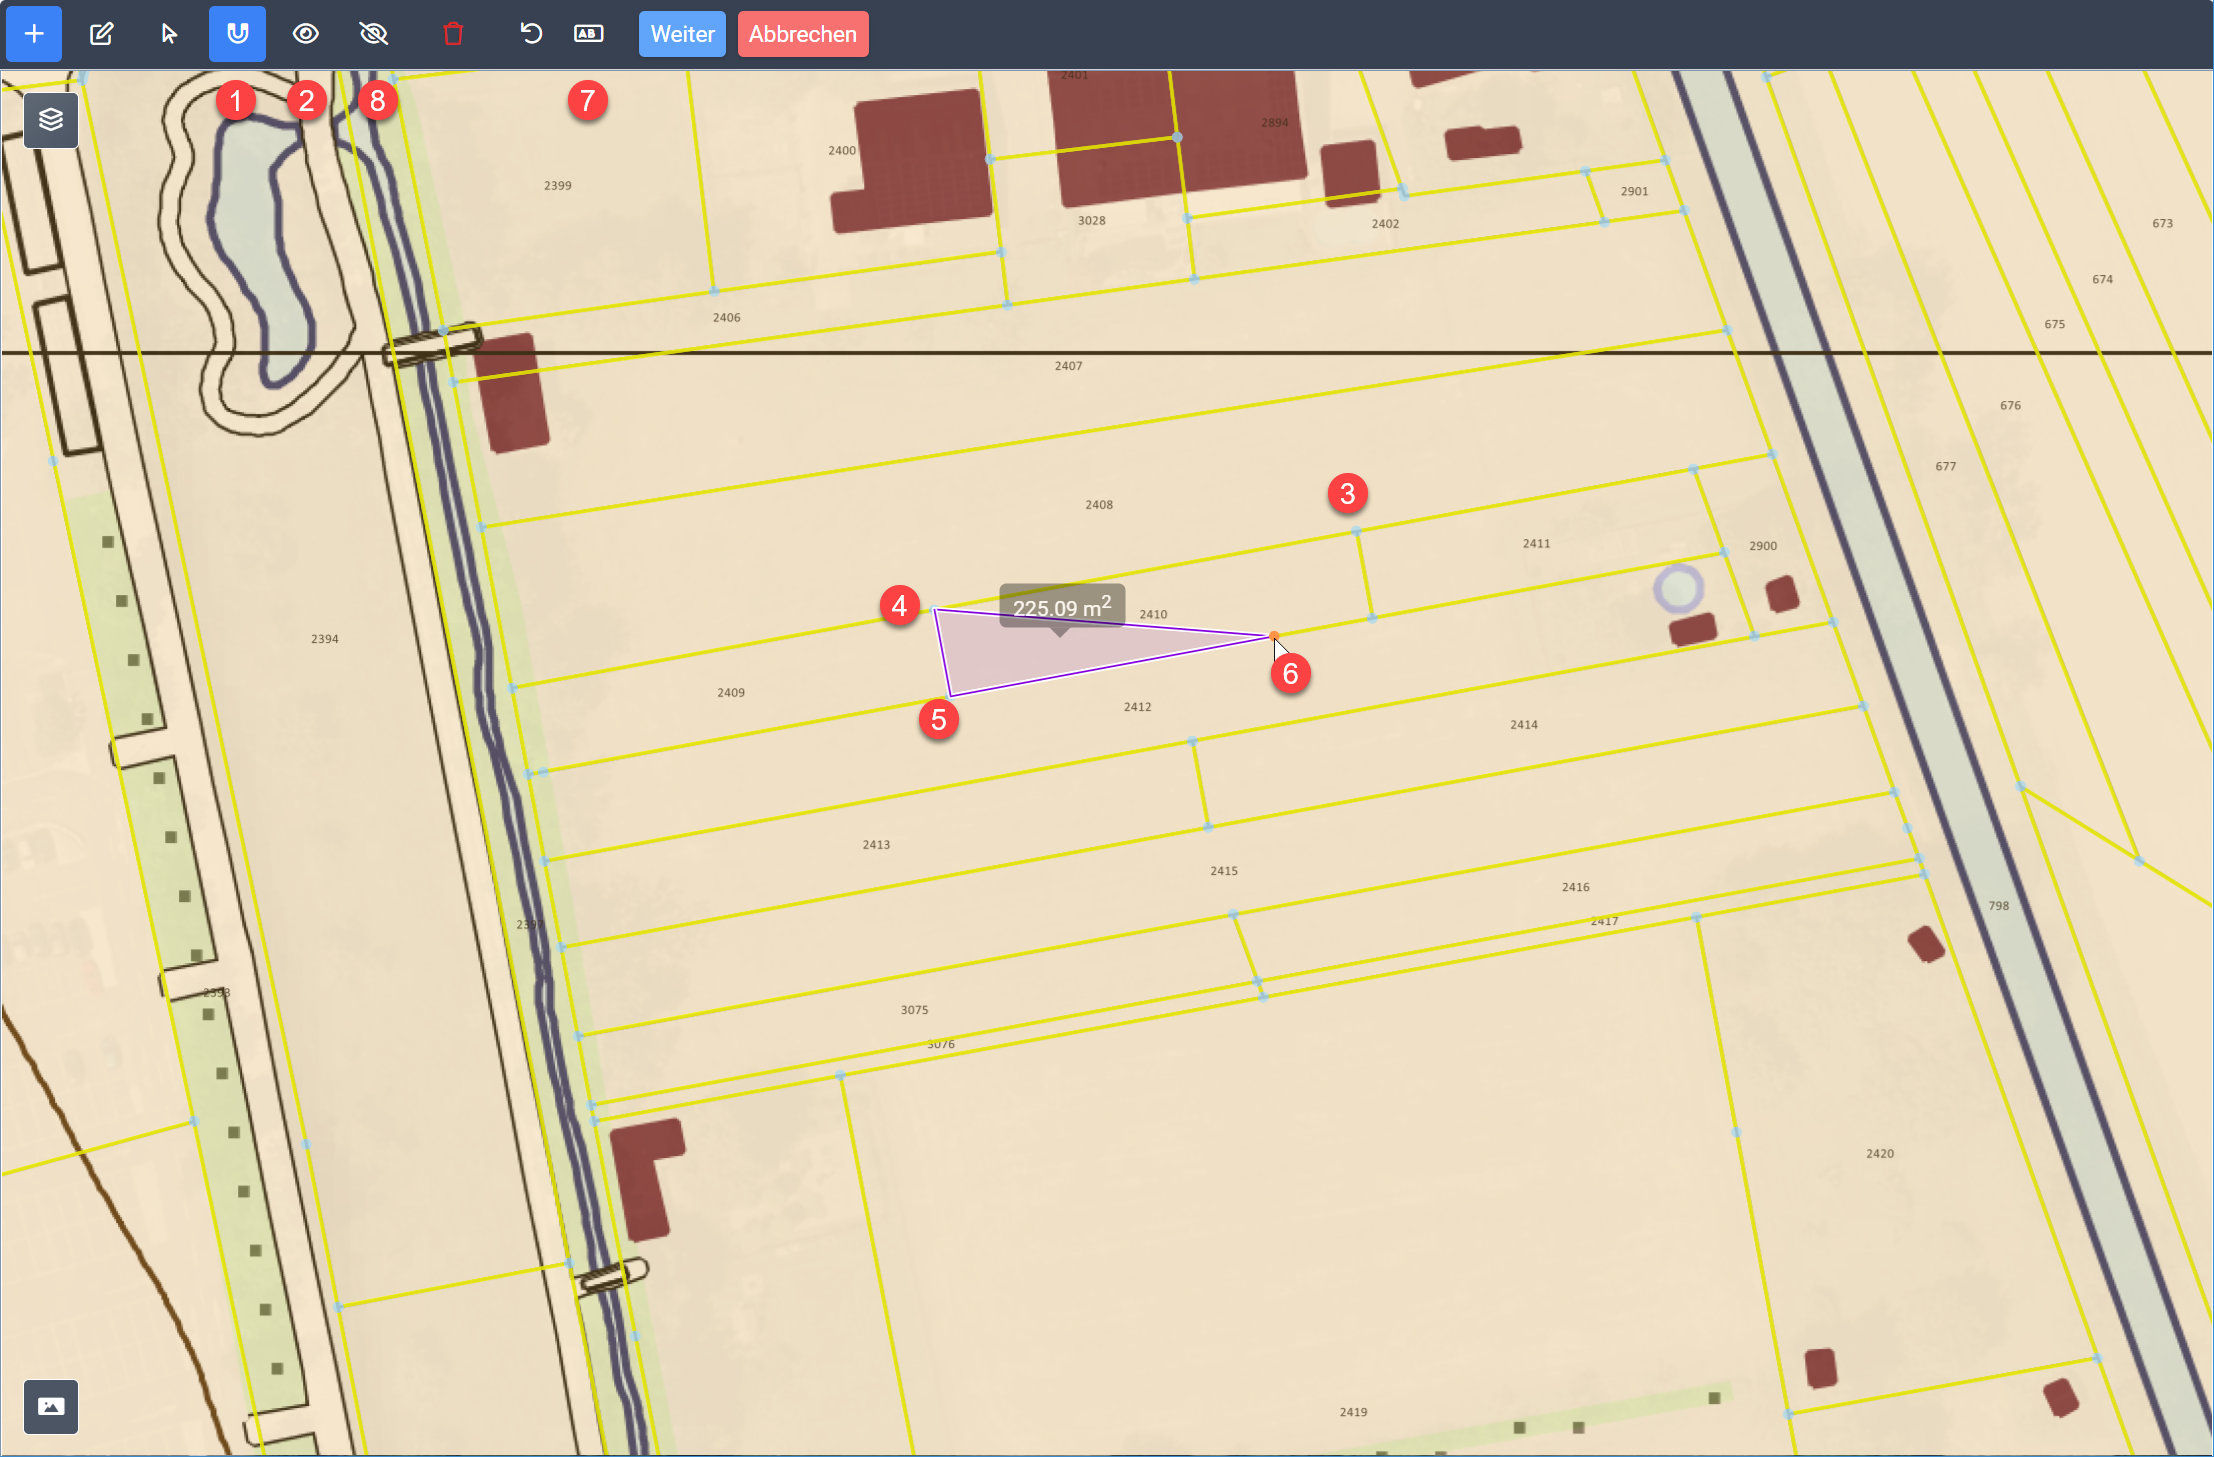The width and height of the screenshot is (2214, 1457).
Task: Click parcel label 2411
Action: pos(1536,544)
